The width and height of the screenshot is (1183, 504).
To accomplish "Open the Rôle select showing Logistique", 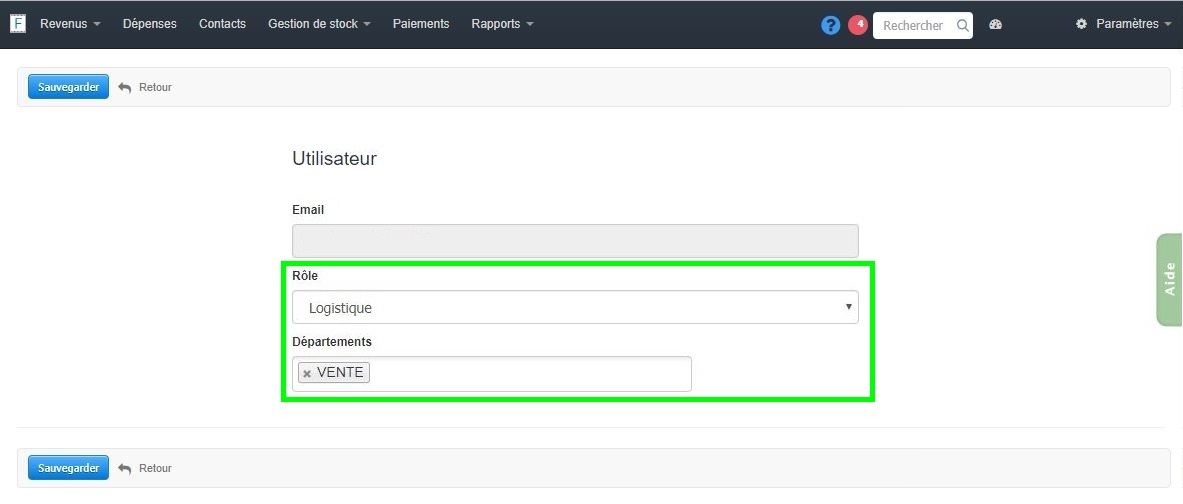I will 575,307.
